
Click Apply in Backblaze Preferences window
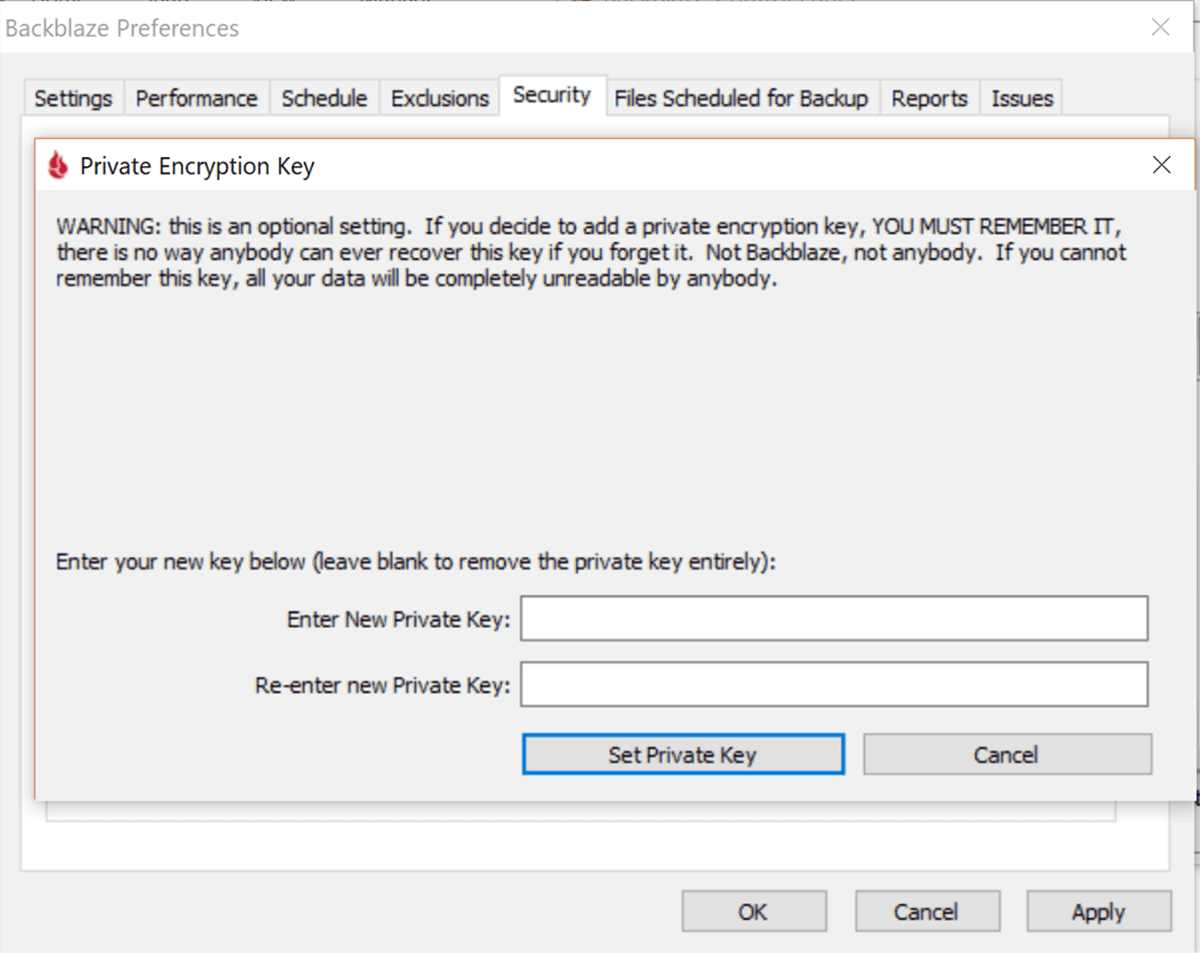[x=1099, y=911]
